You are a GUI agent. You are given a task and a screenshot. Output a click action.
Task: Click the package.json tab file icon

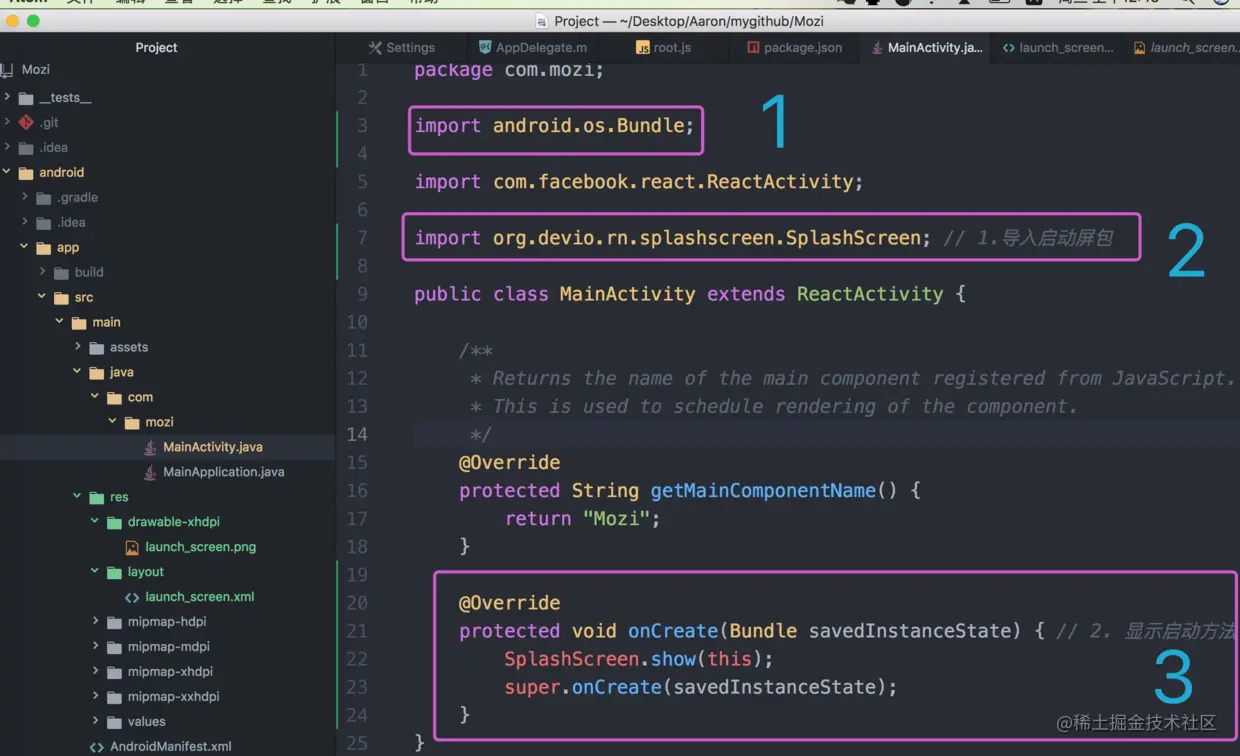(753, 47)
